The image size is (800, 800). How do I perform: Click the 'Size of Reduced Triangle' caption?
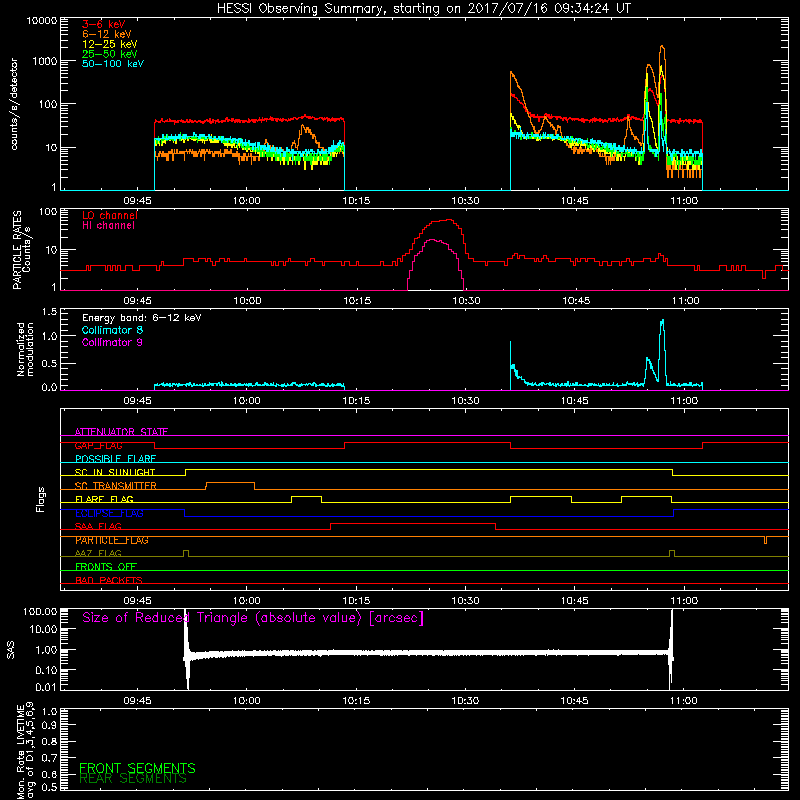click(x=253, y=618)
